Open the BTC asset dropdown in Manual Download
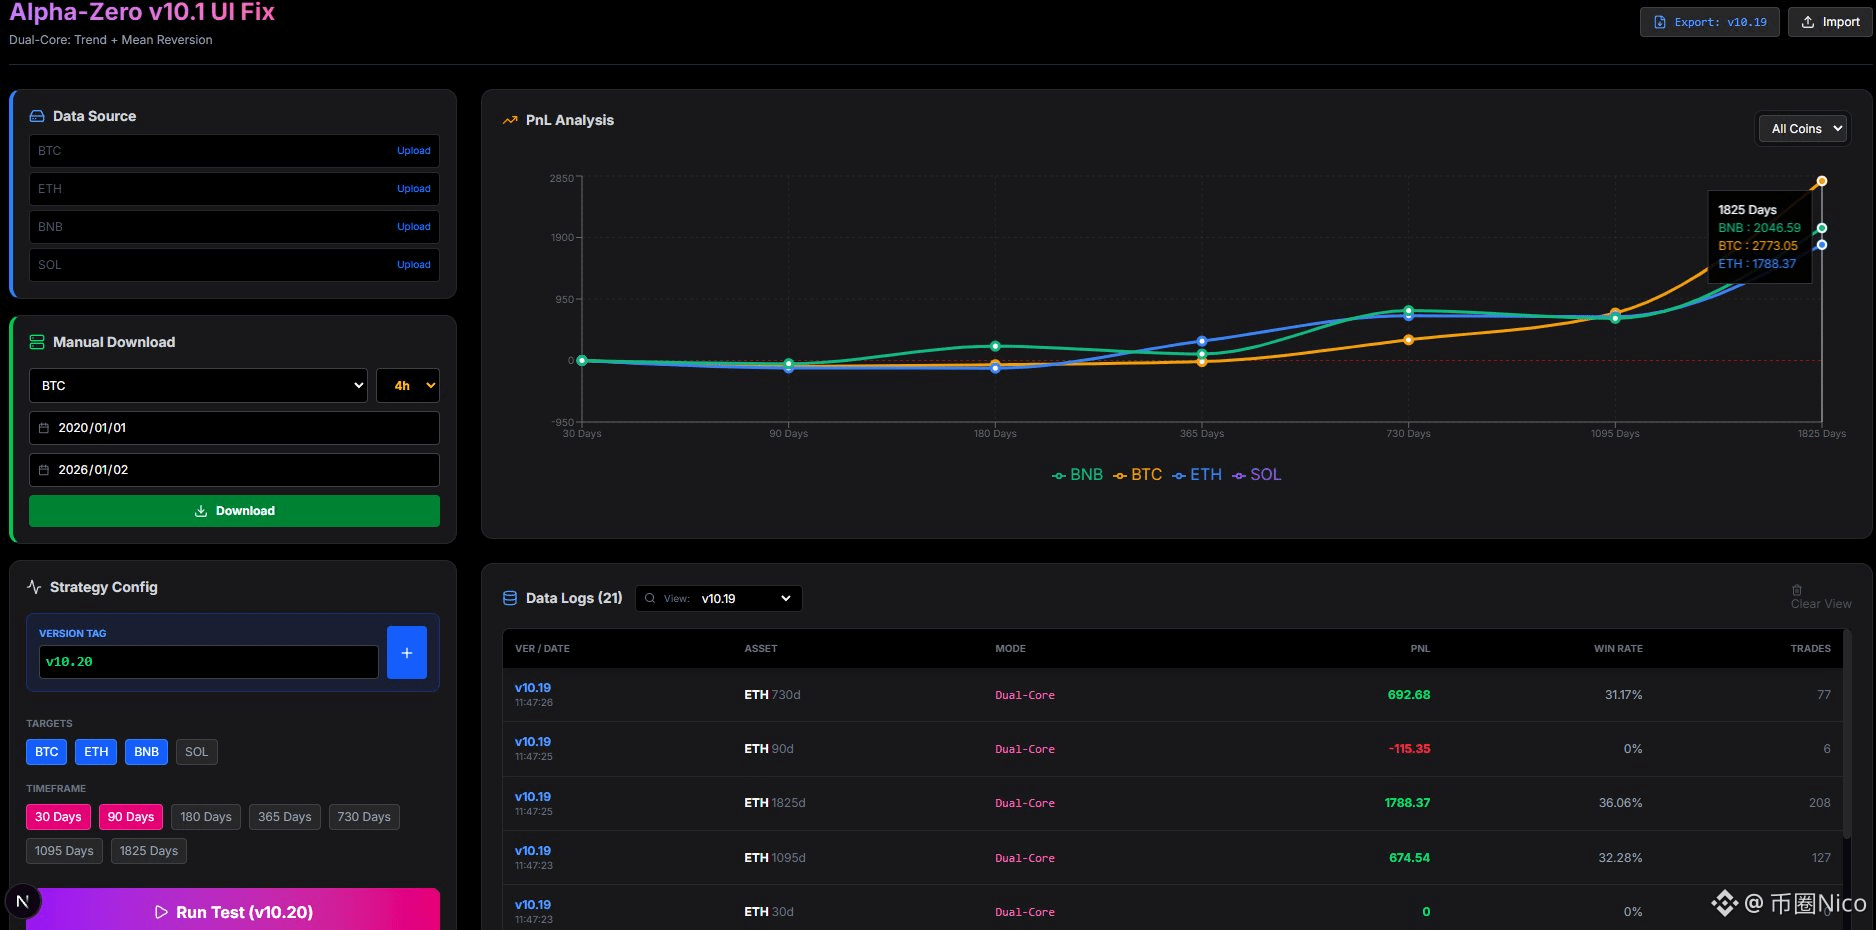Viewport: 1876px width, 930px height. (198, 386)
